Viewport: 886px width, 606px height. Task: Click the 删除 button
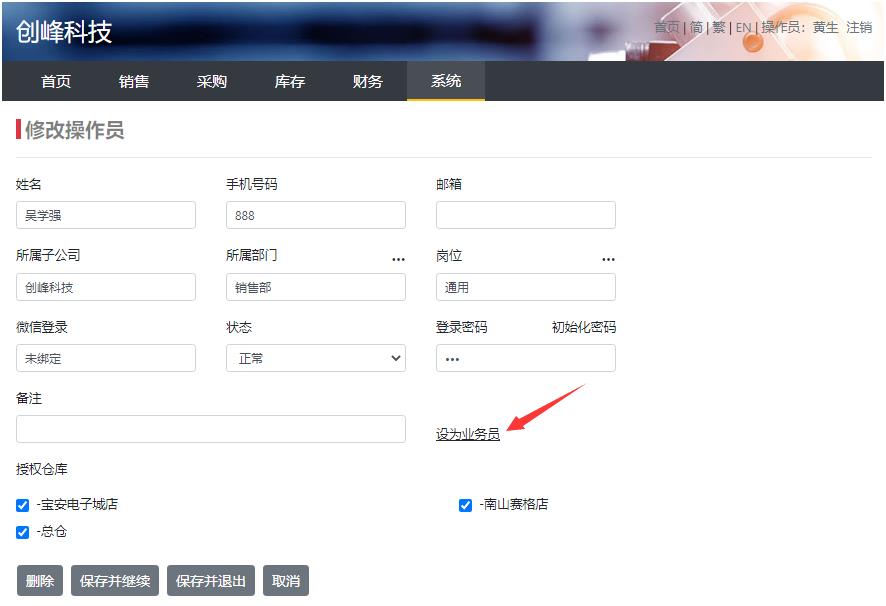40,581
